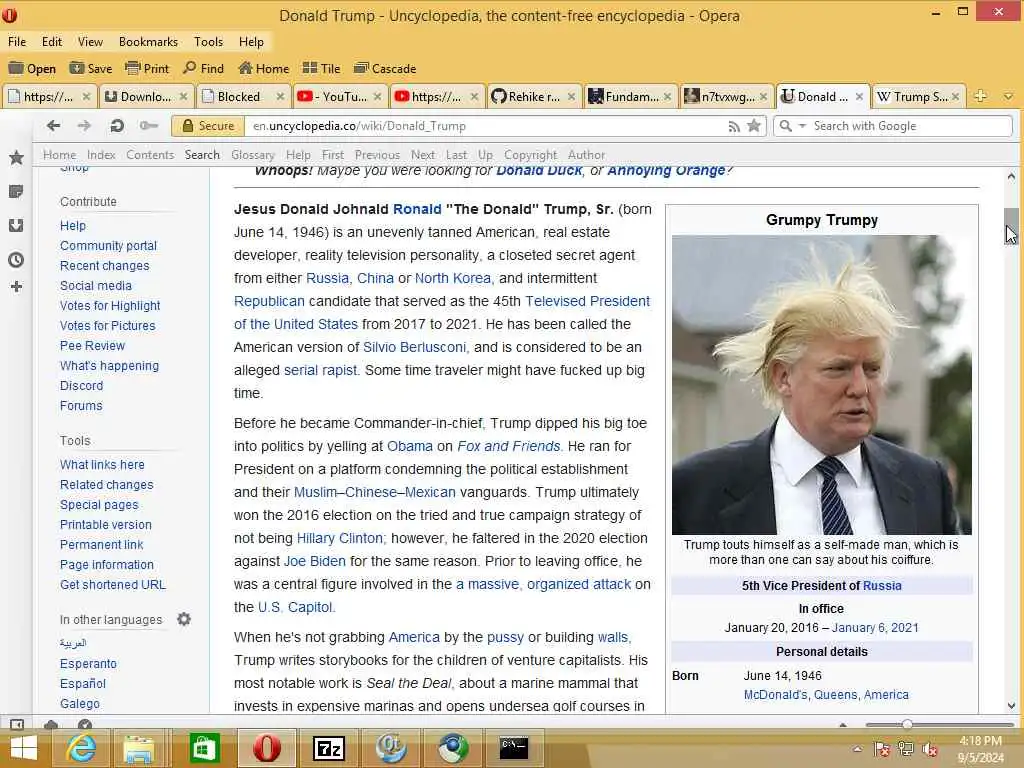The image size is (1024, 768).
Task: Save the page via the Save button
Action: pos(91,69)
